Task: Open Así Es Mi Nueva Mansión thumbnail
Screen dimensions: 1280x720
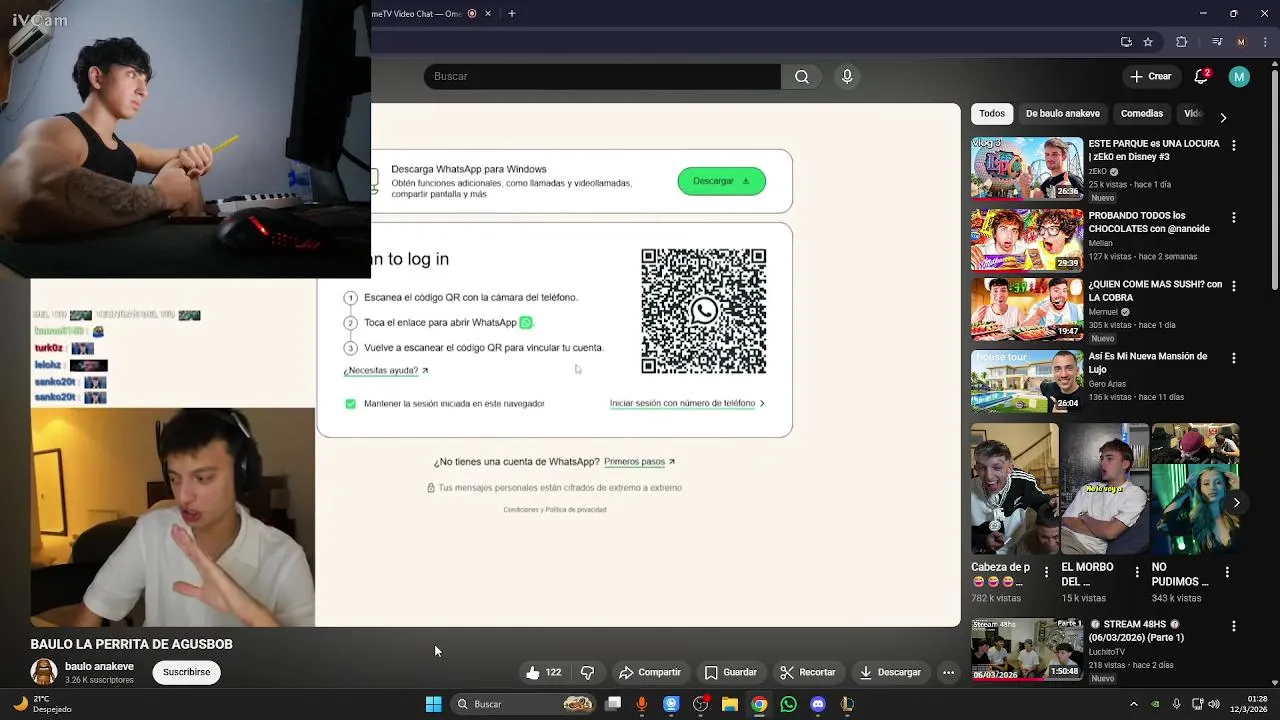Action: [x=1026, y=381]
